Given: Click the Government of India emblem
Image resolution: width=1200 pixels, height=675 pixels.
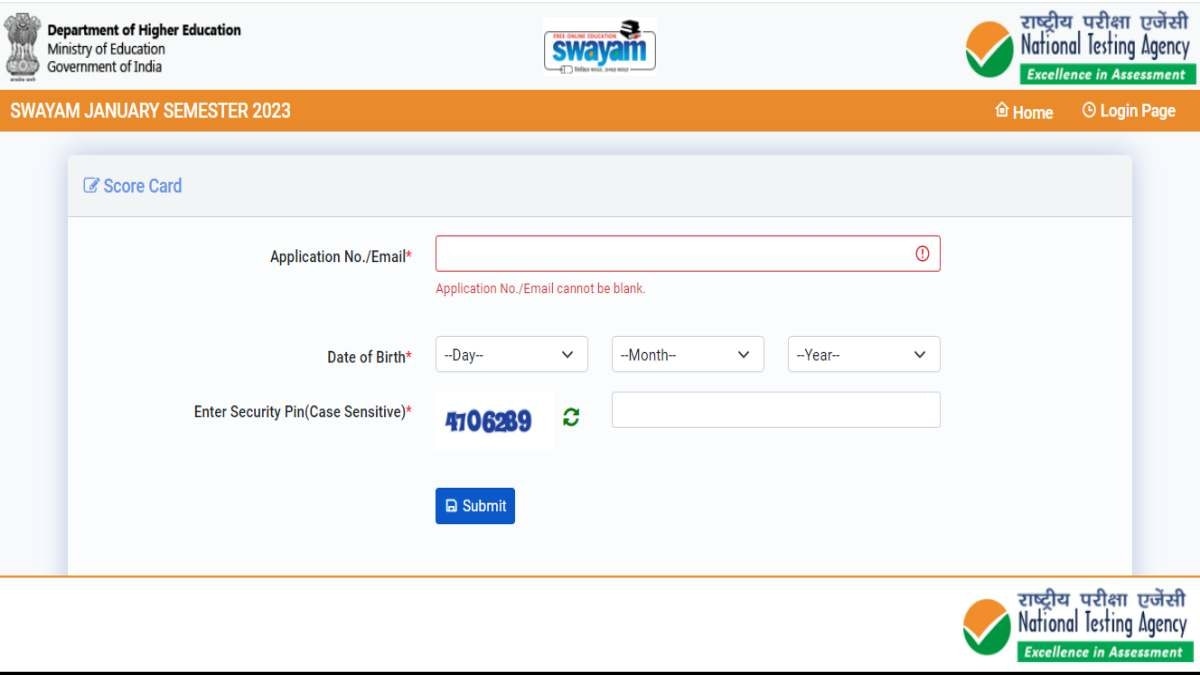Looking at the screenshot, I should pyautogui.click(x=23, y=44).
